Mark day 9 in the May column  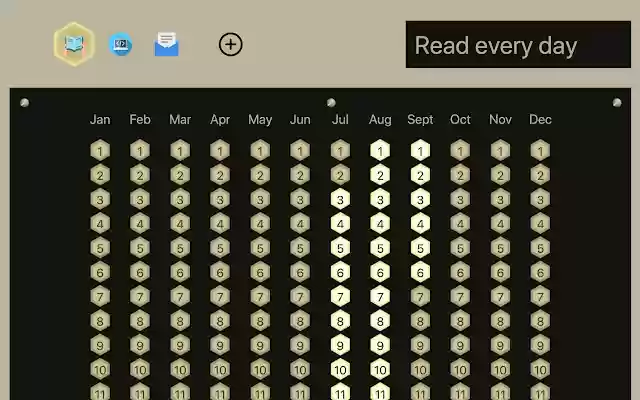tap(260, 345)
